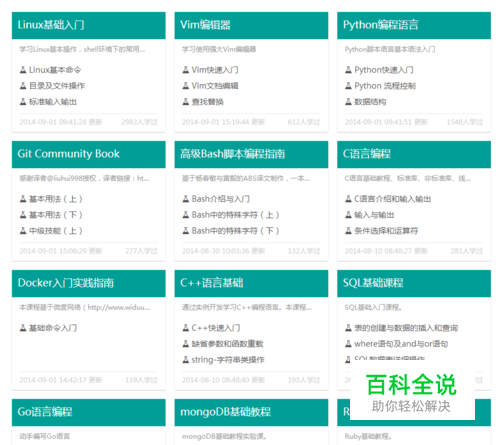Open the C语言介绍和输入输出 lesson
500x445 pixels.
point(393,199)
